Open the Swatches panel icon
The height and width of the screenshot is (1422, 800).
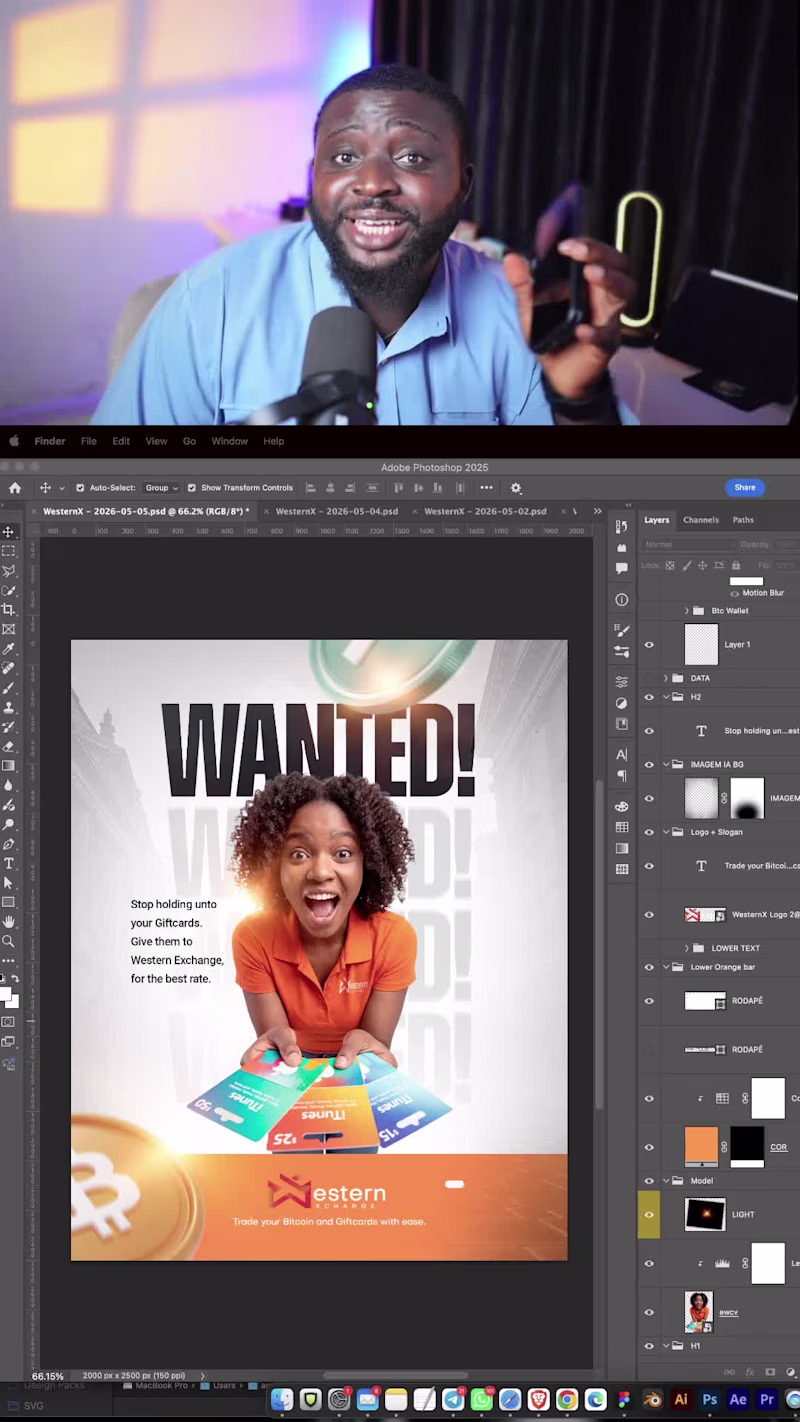coord(621,827)
